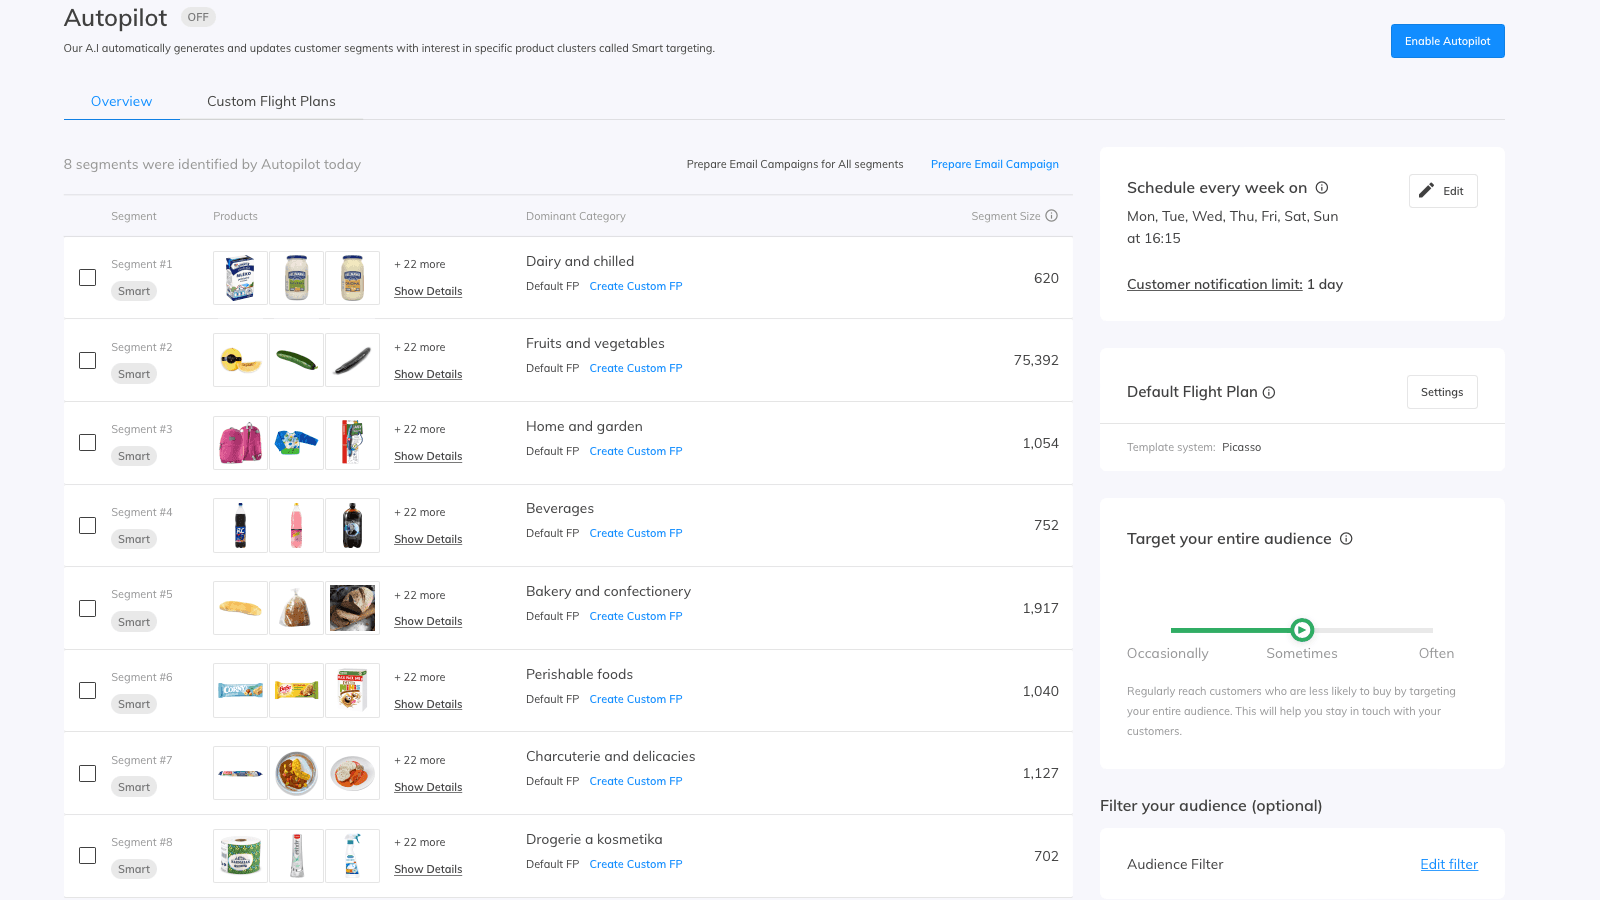Click the Default Flight Plan info icon

pyautogui.click(x=1269, y=392)
